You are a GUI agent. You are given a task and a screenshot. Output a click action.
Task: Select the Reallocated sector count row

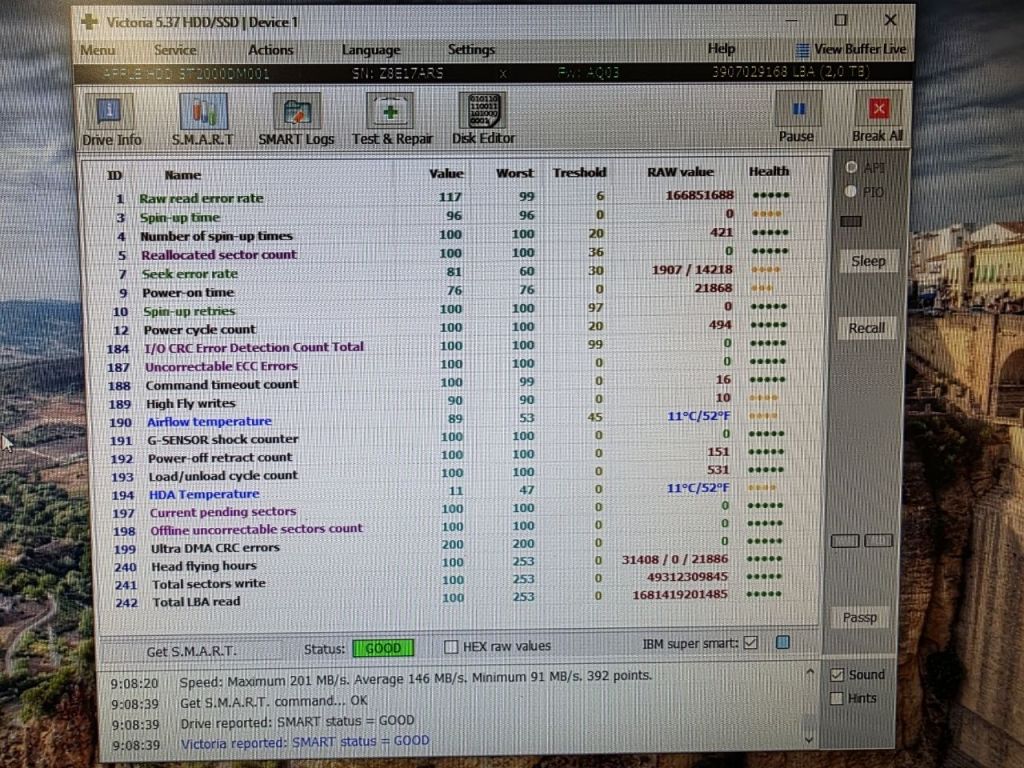pos(449,253)
